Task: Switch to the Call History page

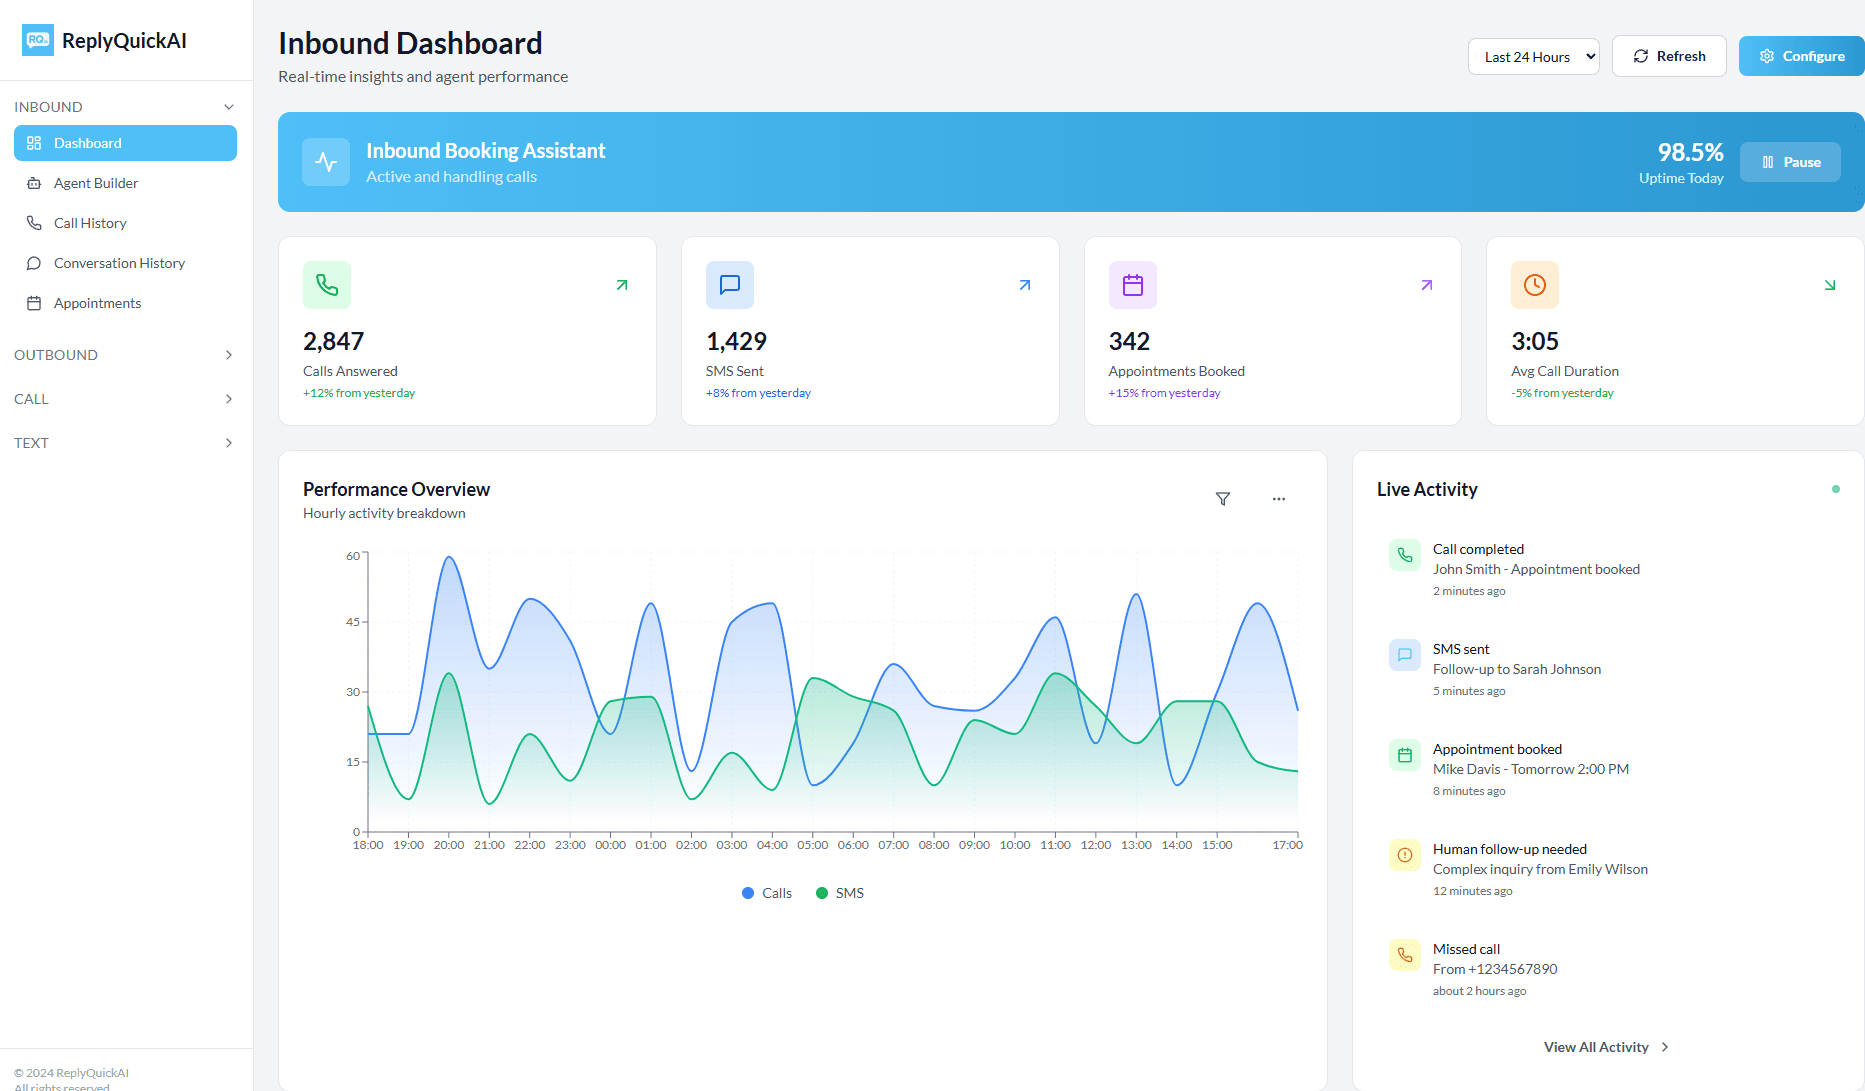Action: [x=91, y=223]
